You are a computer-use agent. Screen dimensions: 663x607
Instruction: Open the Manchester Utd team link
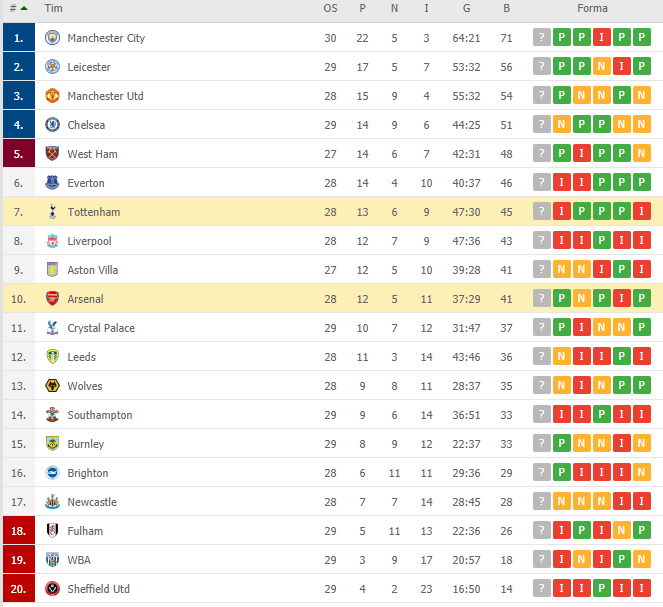105,96
